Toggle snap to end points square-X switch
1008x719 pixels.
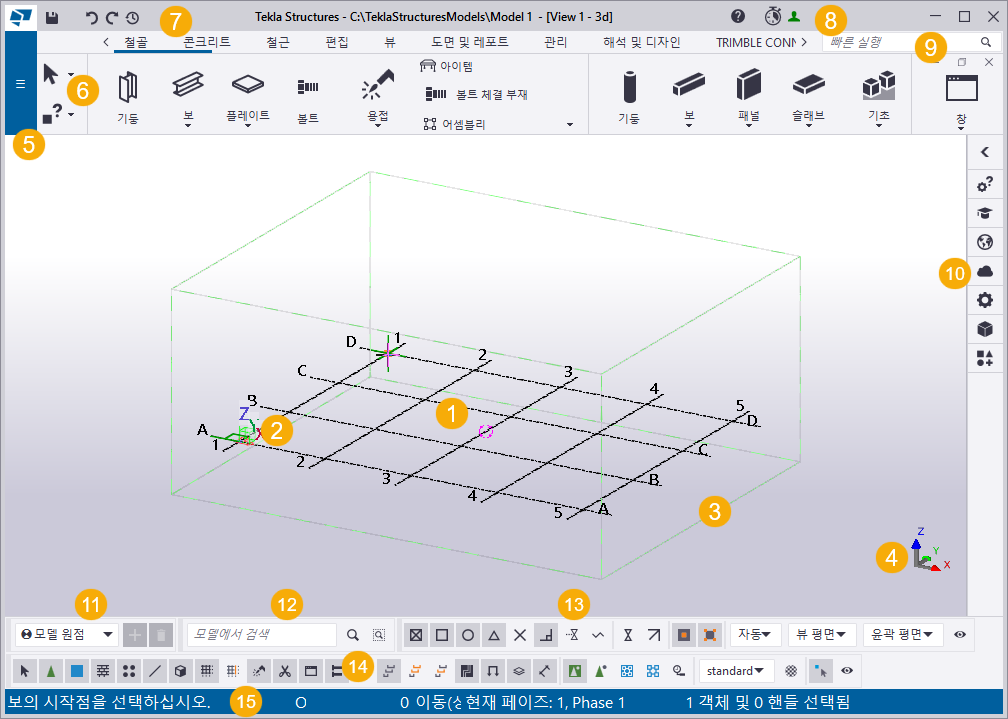[x=415, y=634]
